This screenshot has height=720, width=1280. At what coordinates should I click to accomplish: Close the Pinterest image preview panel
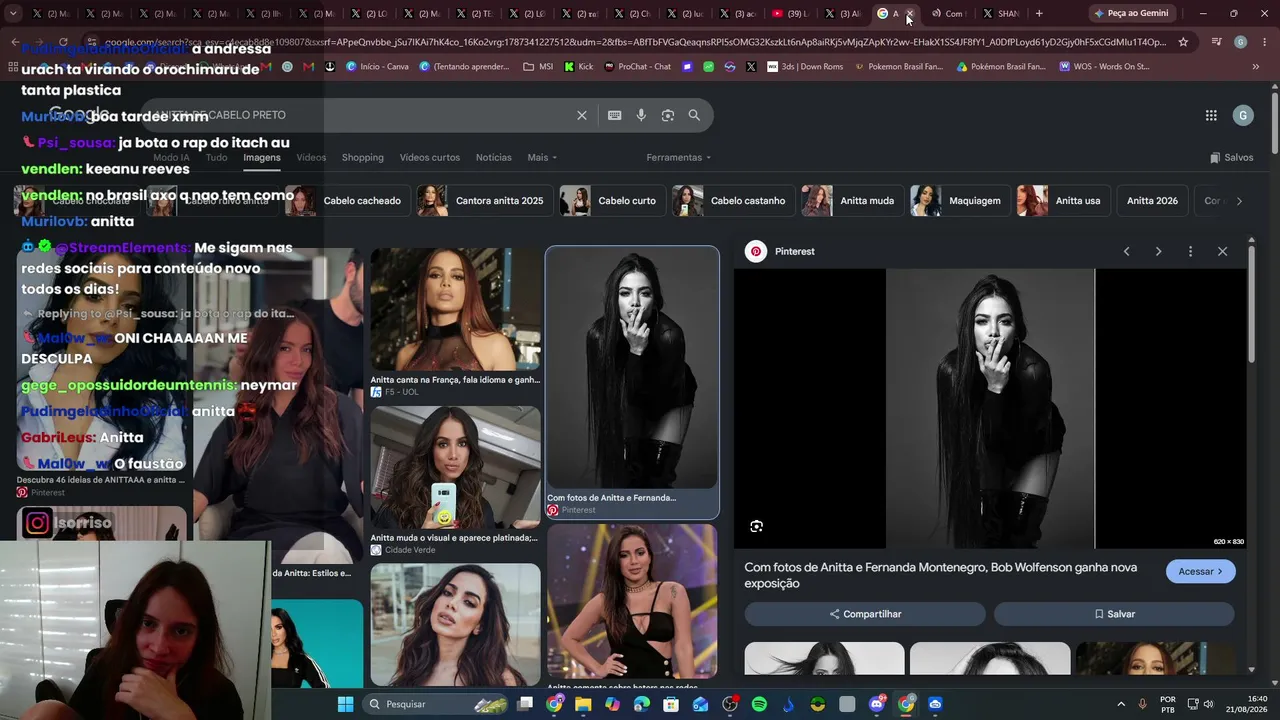(x=1222, y=251)
